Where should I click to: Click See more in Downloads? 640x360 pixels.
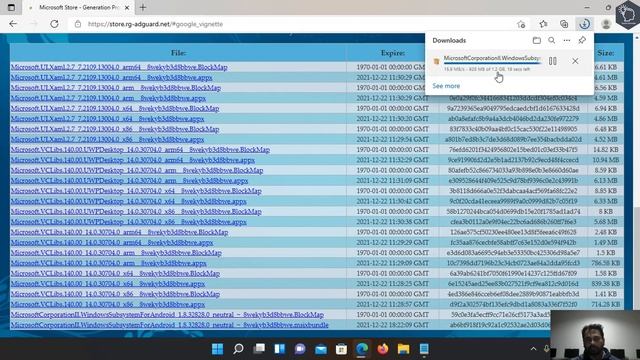tap(446, 86)
